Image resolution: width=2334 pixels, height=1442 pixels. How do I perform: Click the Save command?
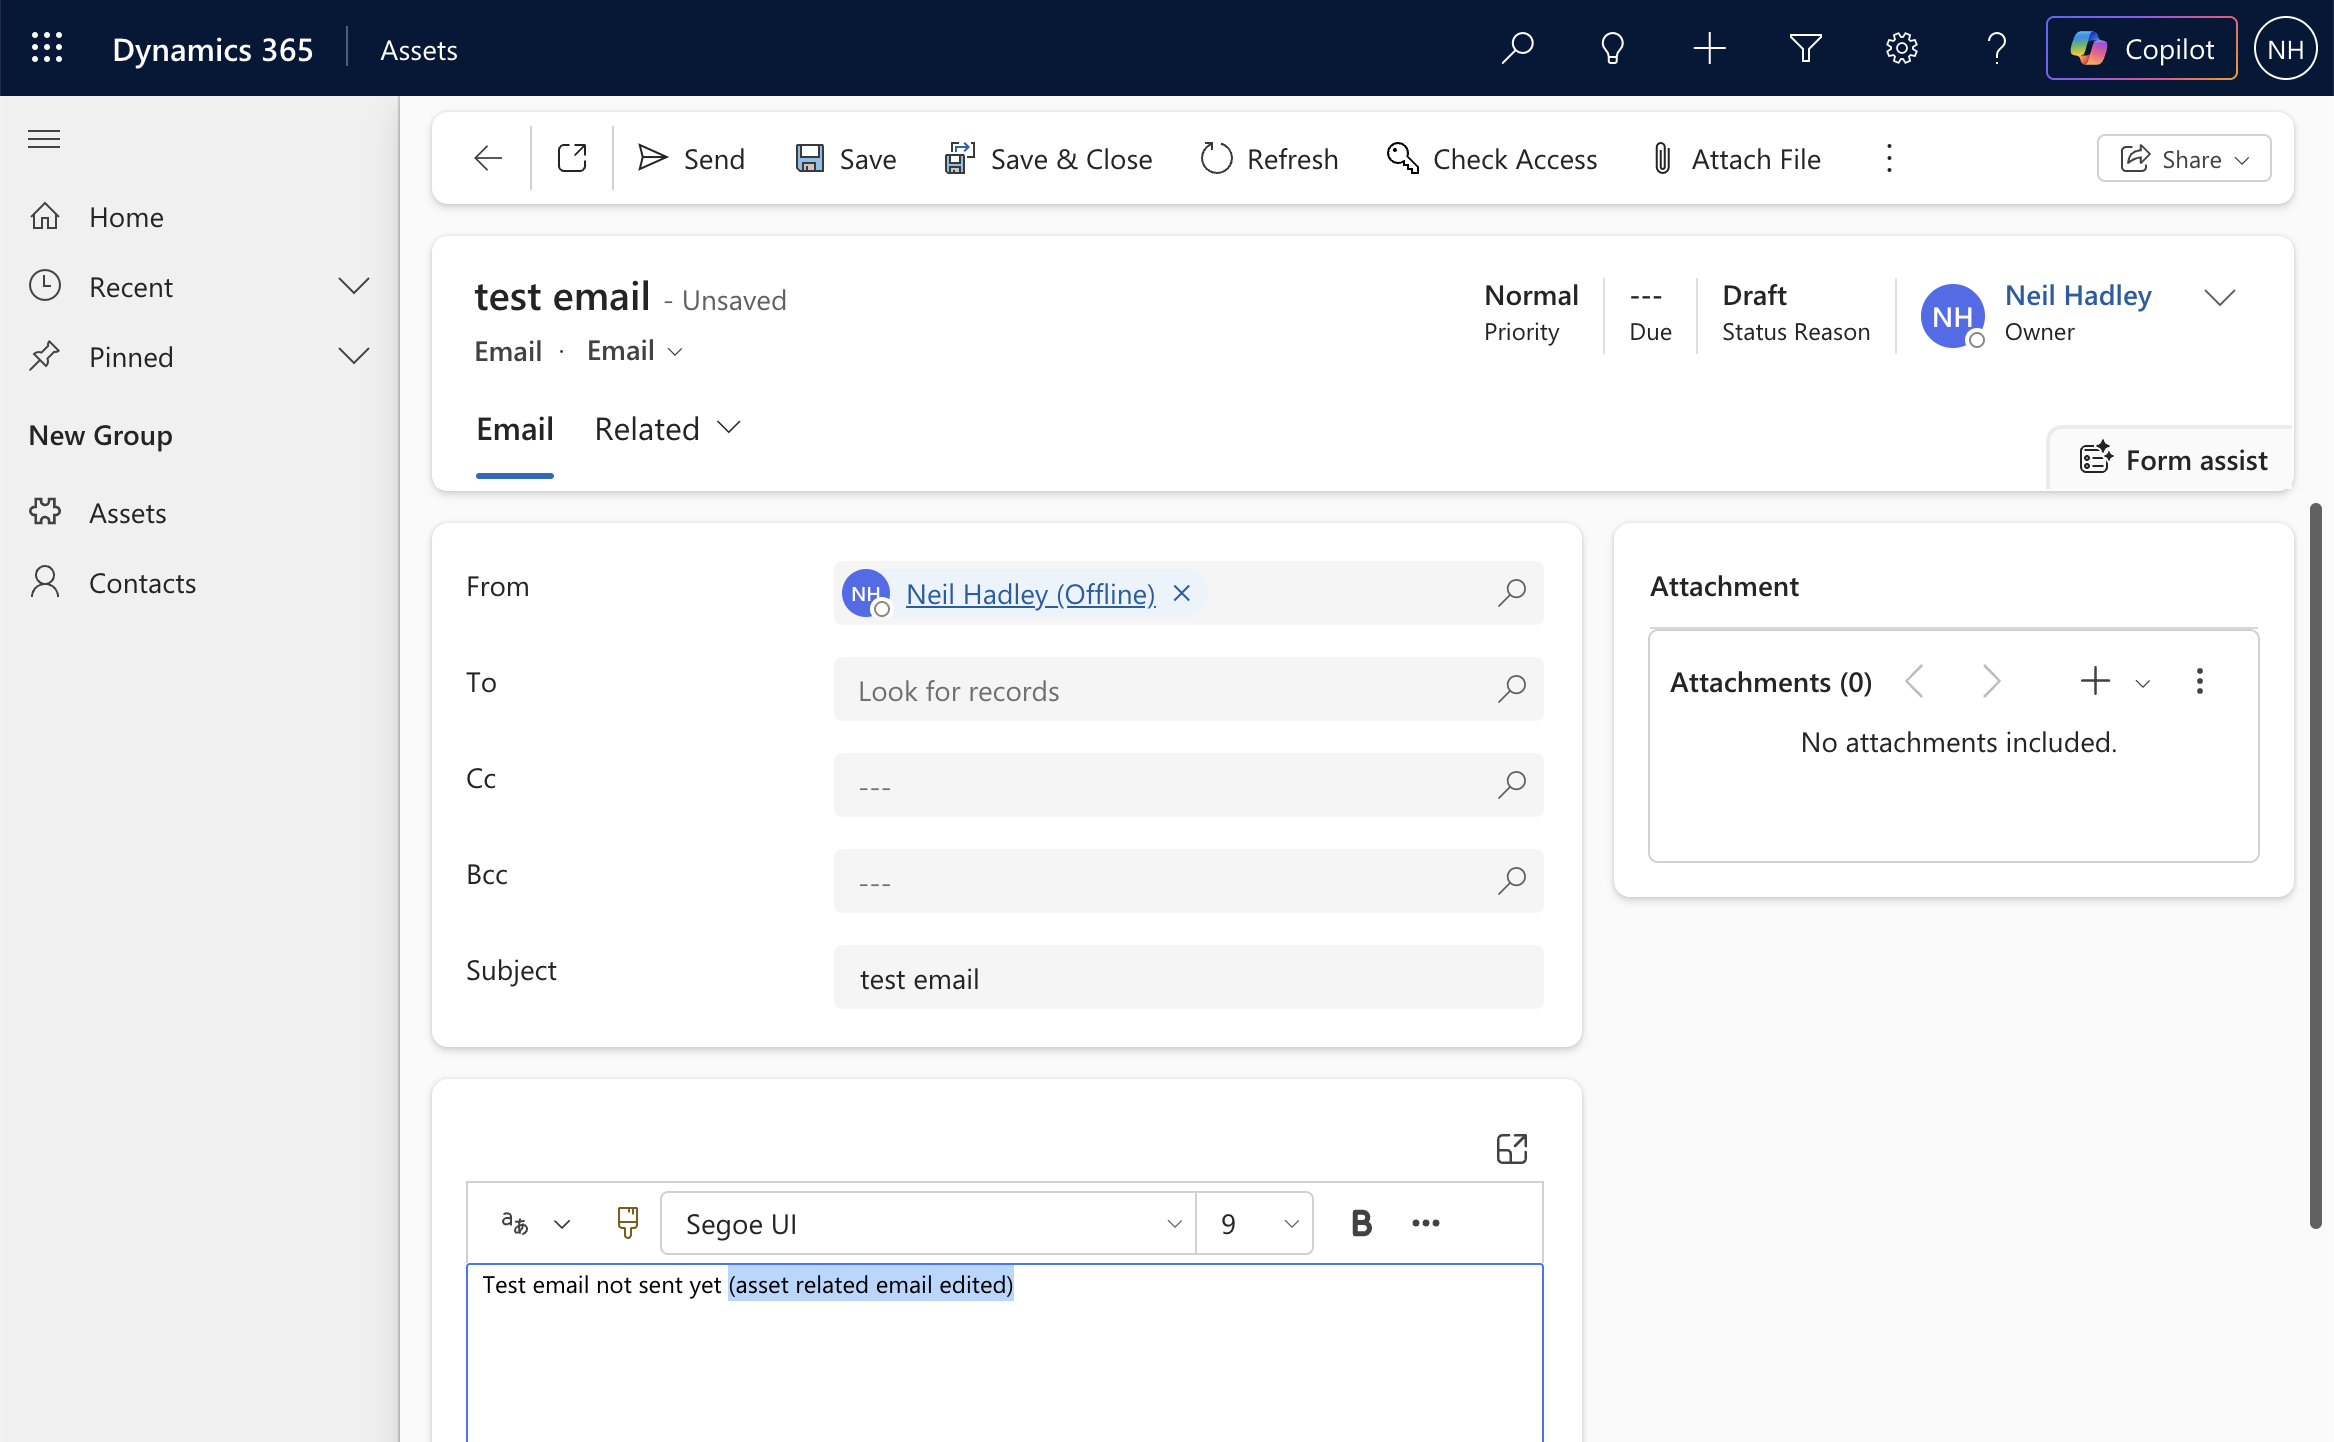click(846, 158)
